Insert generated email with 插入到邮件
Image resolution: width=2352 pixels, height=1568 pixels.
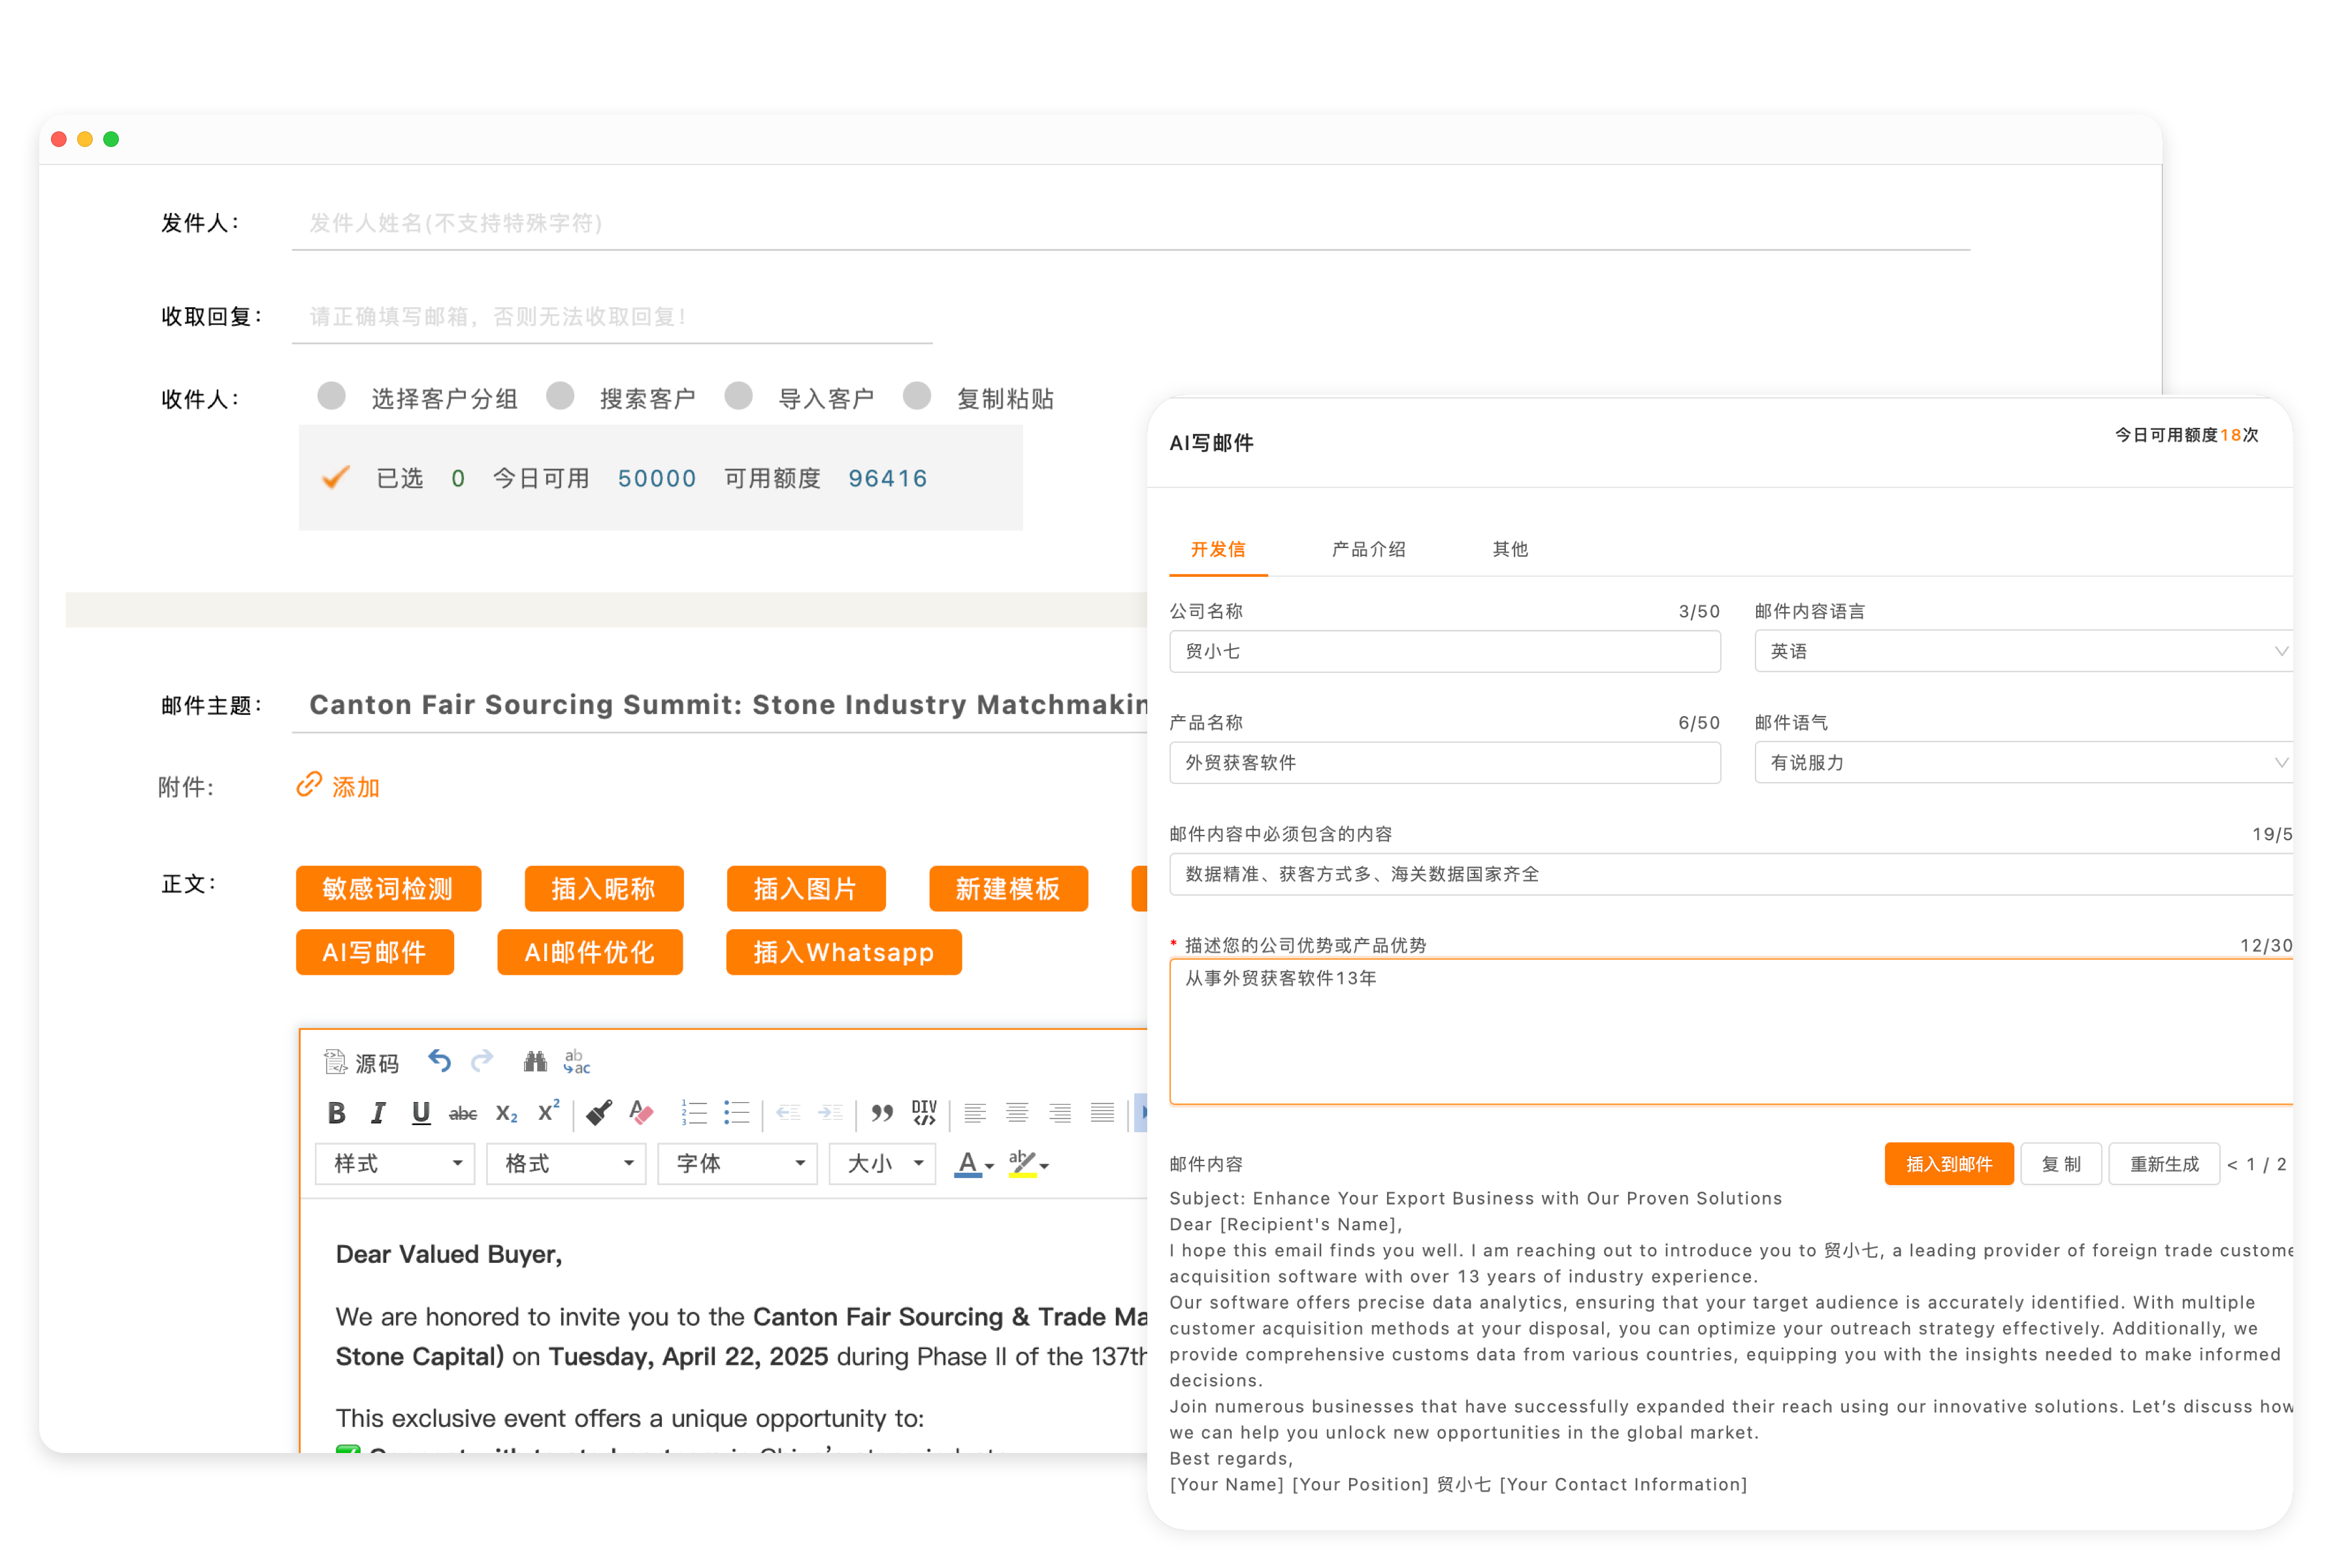point(1949,1164)
